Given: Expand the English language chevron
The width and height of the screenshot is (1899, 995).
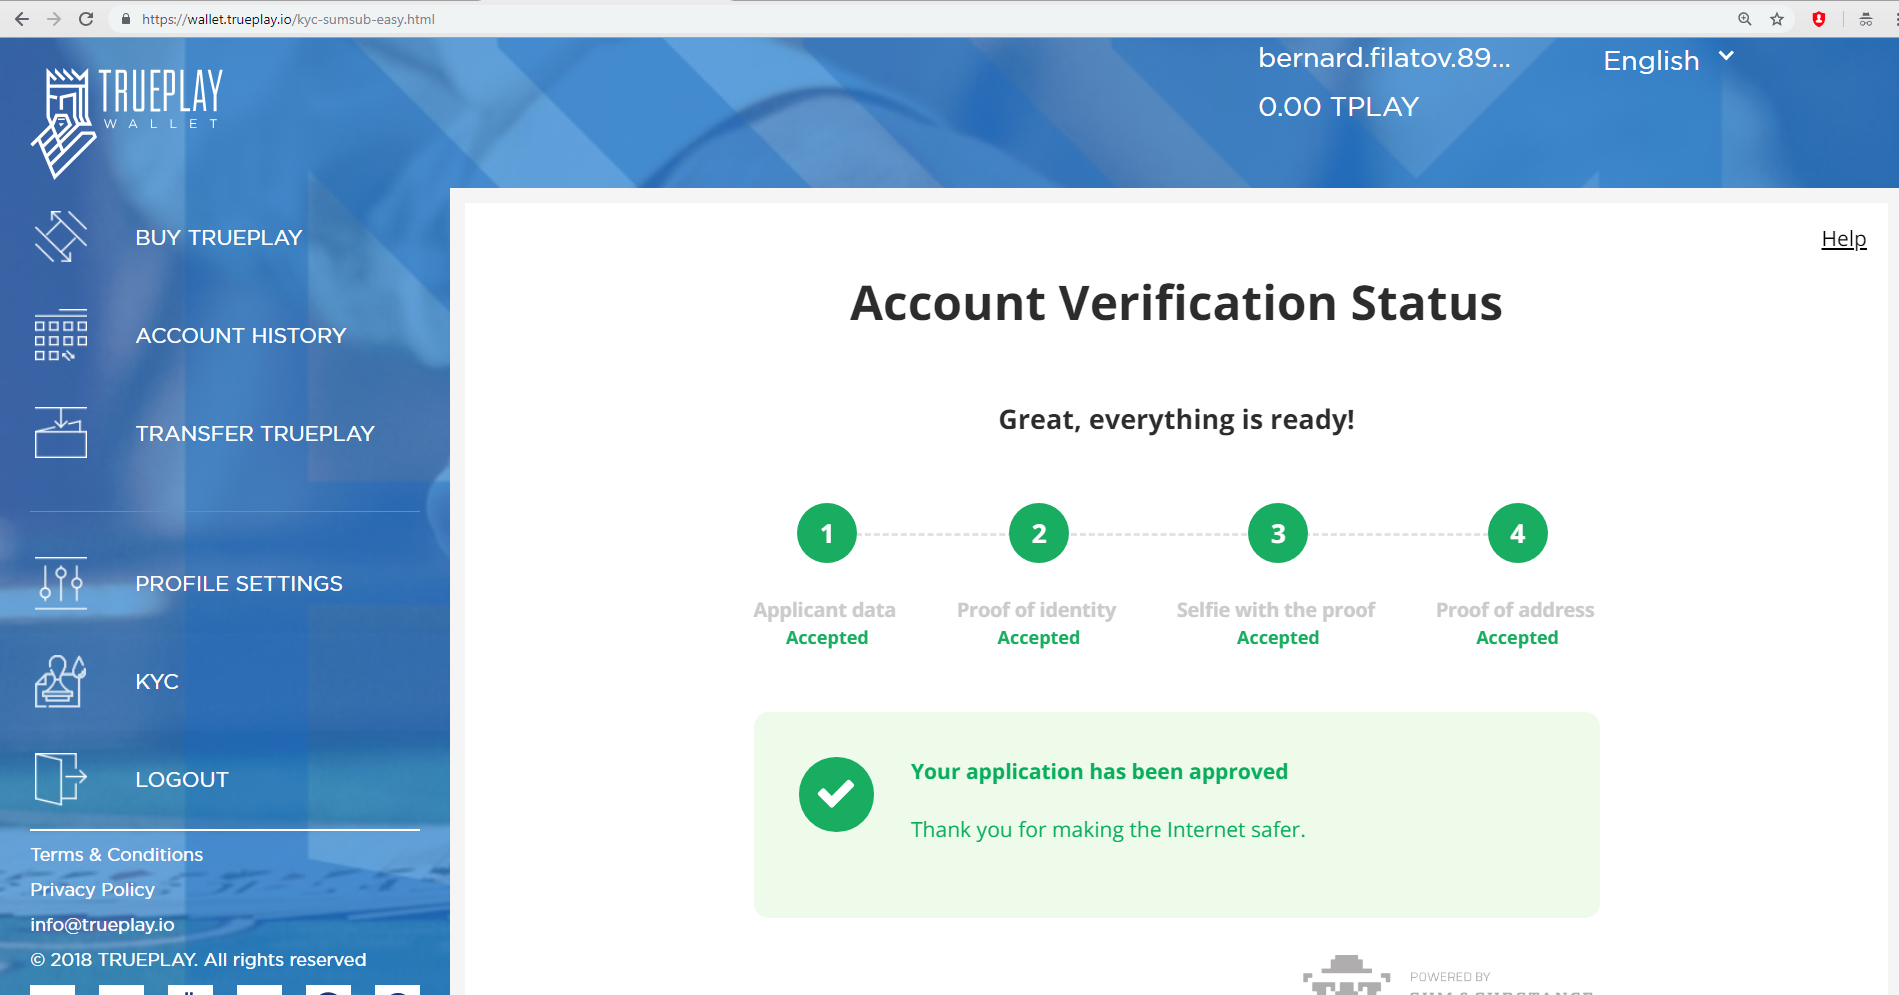Looking at the screenshot, I should click(1726, 56).
